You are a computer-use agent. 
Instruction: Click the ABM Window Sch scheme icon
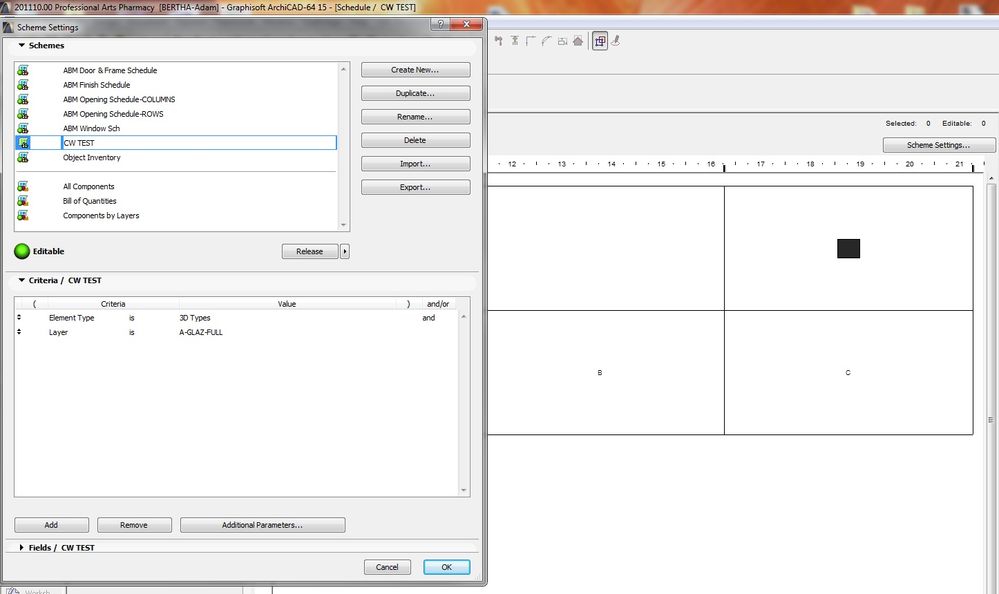[x=23, y=128]
